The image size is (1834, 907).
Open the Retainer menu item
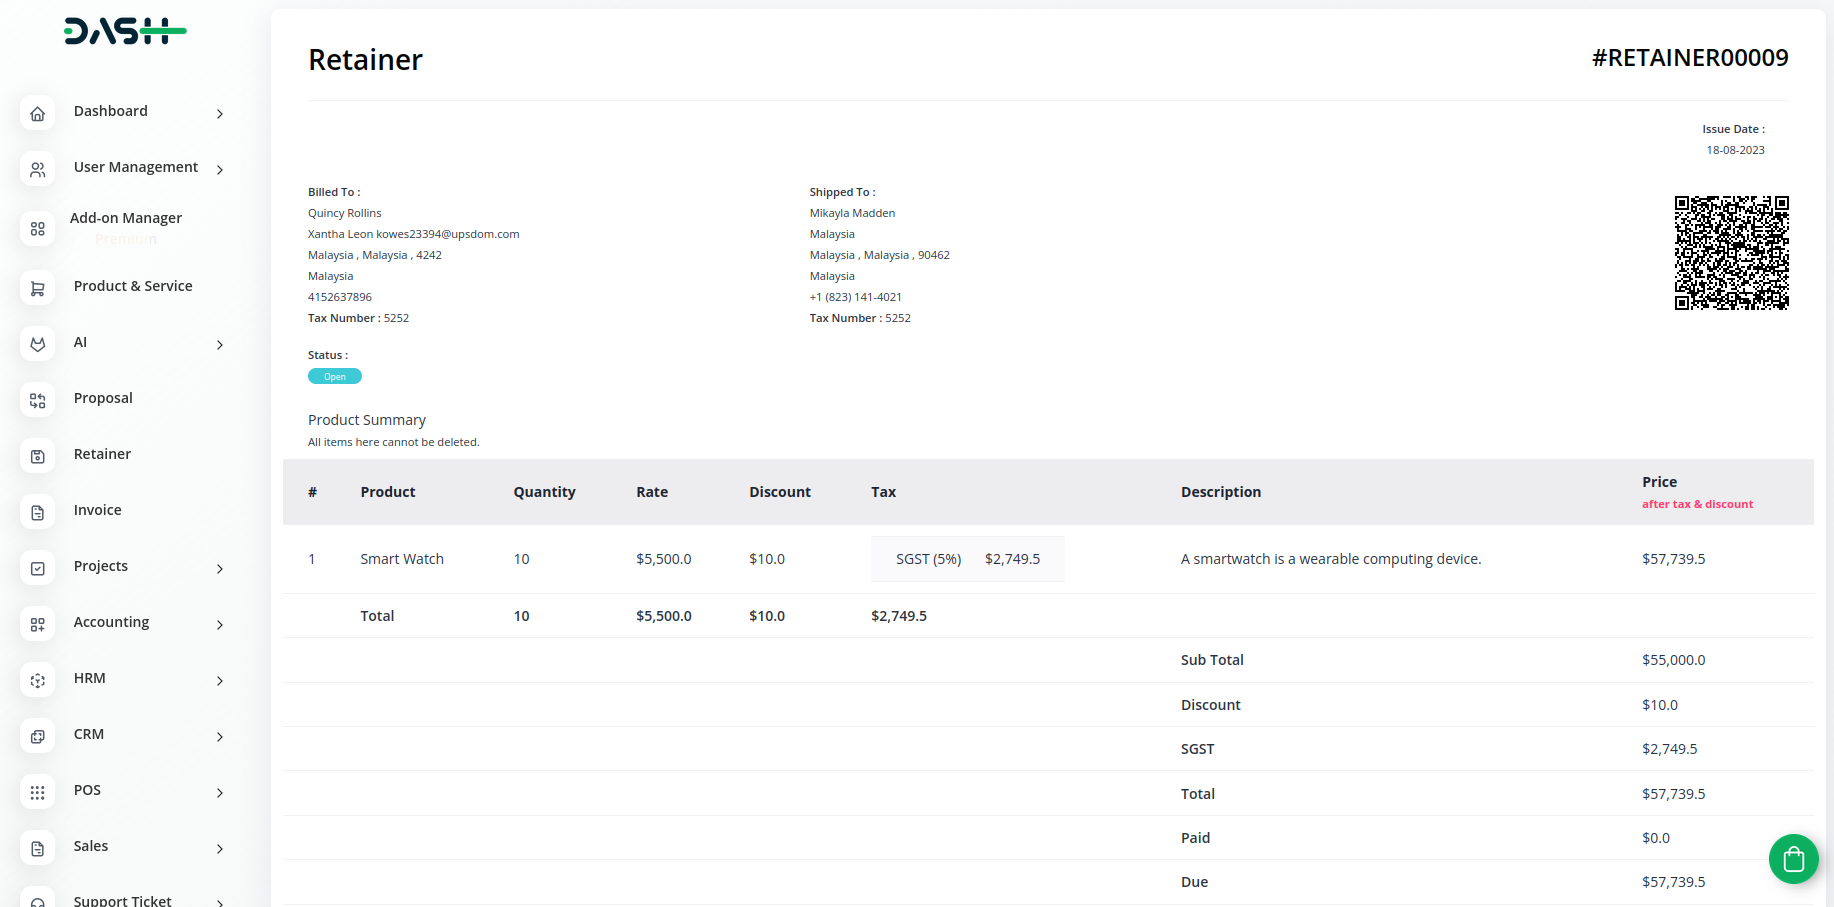(x=102, y=454)
